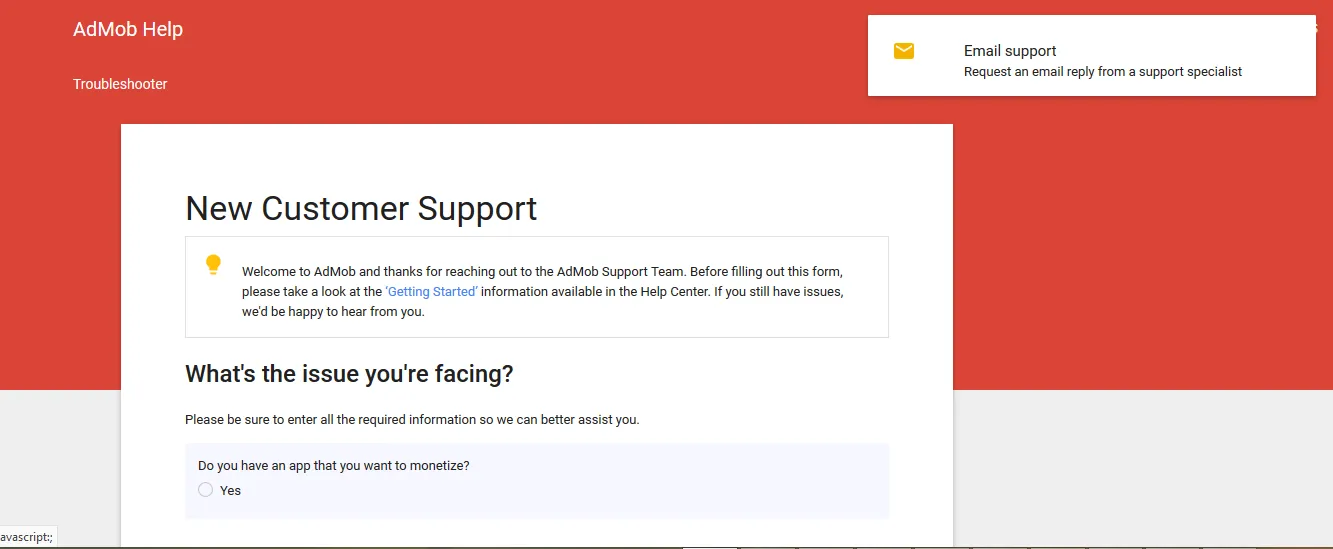
Task: Click the app monetize question text
Action: [334, 466]
